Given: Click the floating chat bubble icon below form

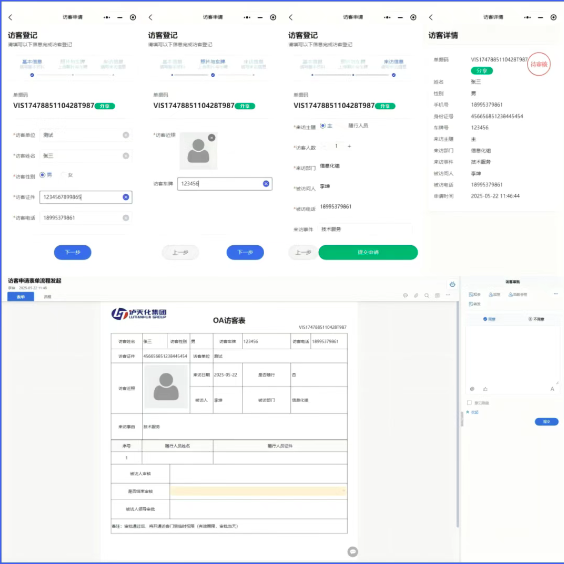Looking at the screenshot, I should 353,551.
